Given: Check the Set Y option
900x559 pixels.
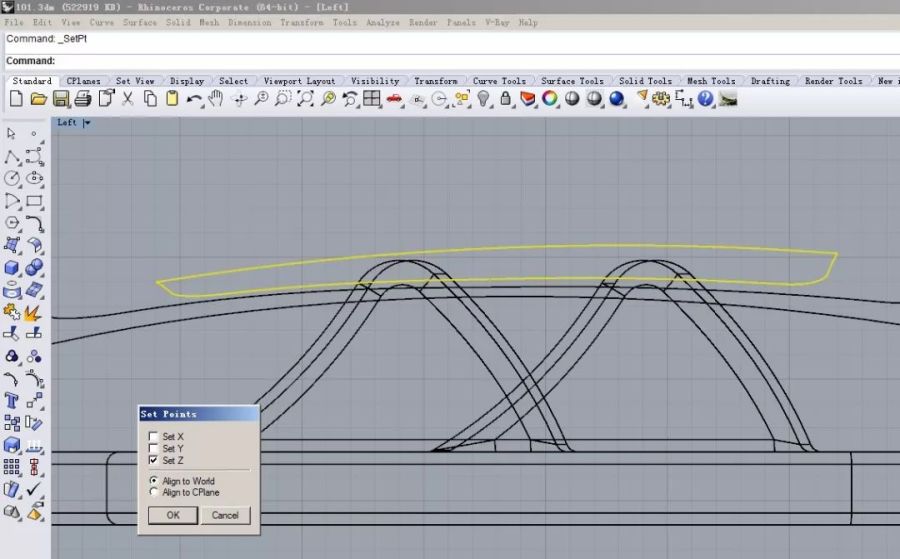Looking at the screenshot, I should pos(153,449).
